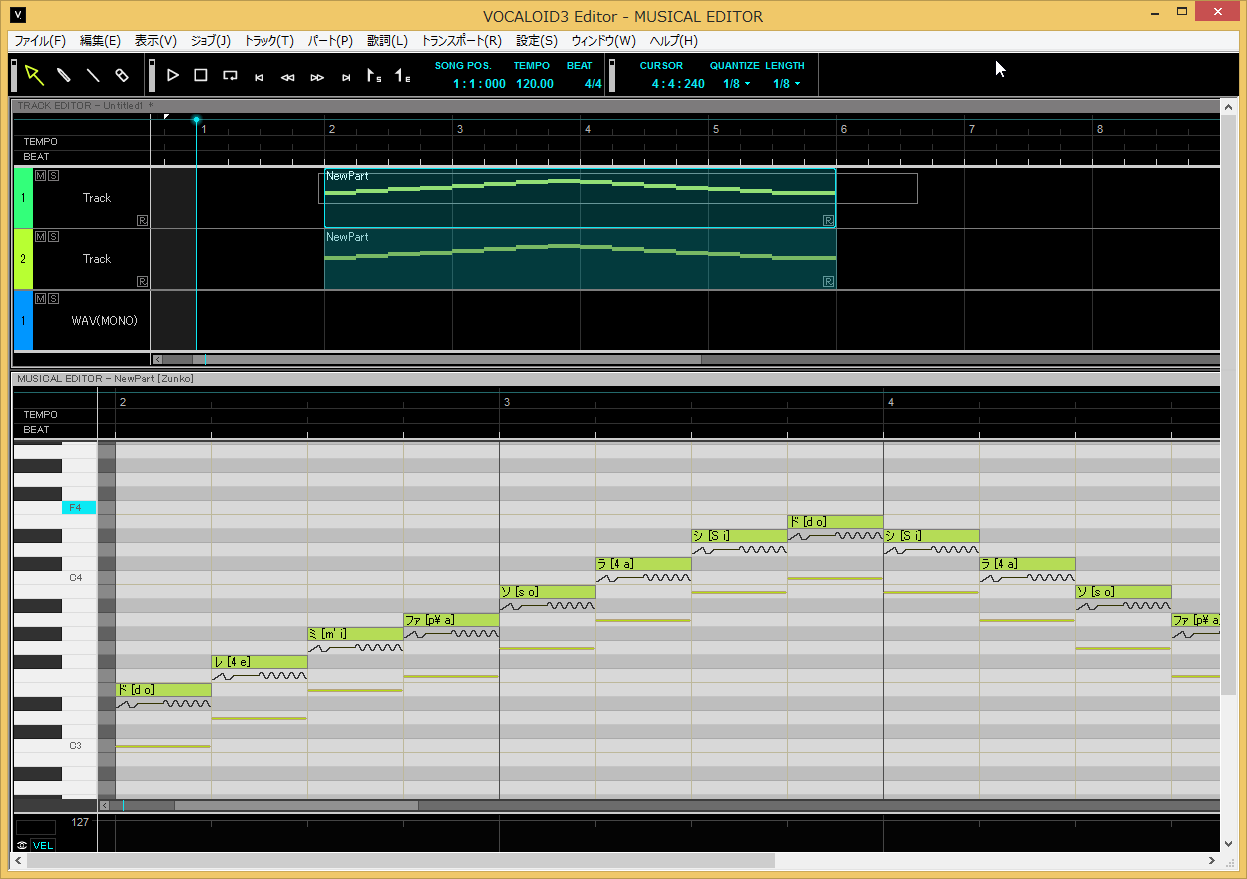1247x879 pixels.
Task: Click the yellow-green color strip of Track 2
Action: [23, 259]
